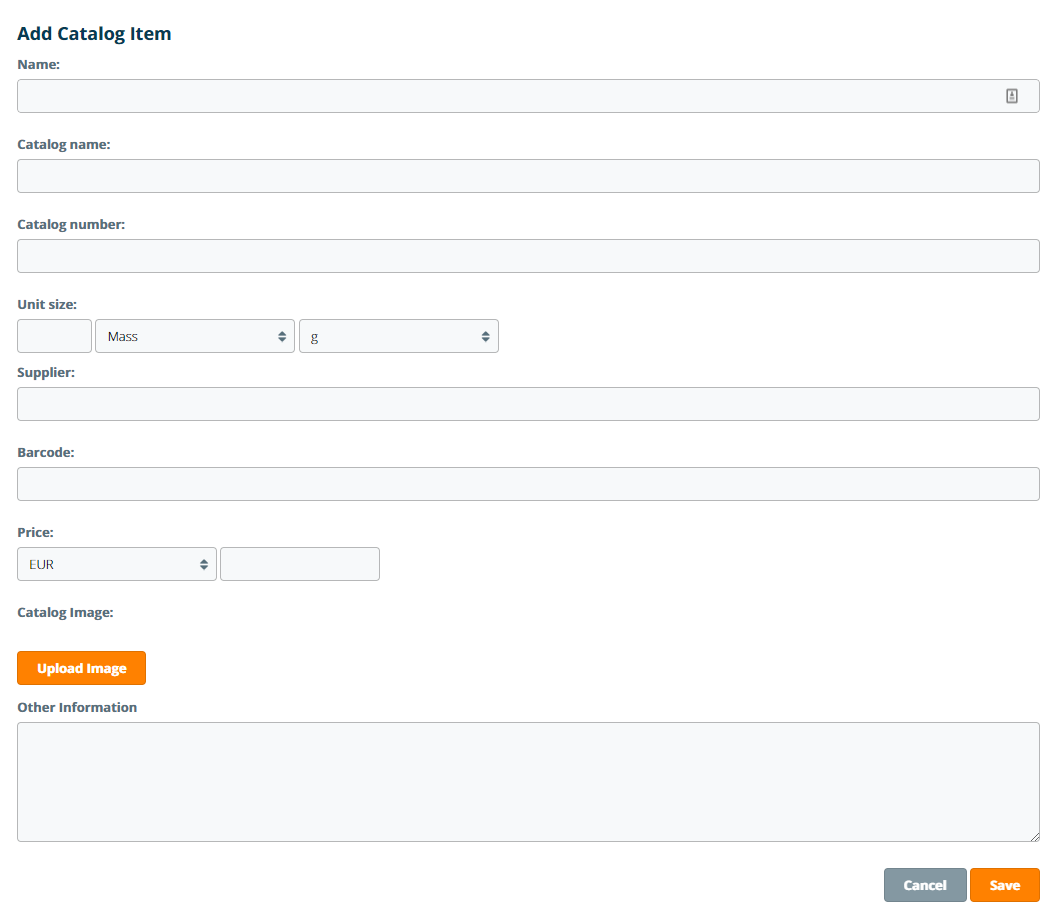Save the new catalog item
The height and width of the screenshot is (917, 1055).
coord(1004,885)
